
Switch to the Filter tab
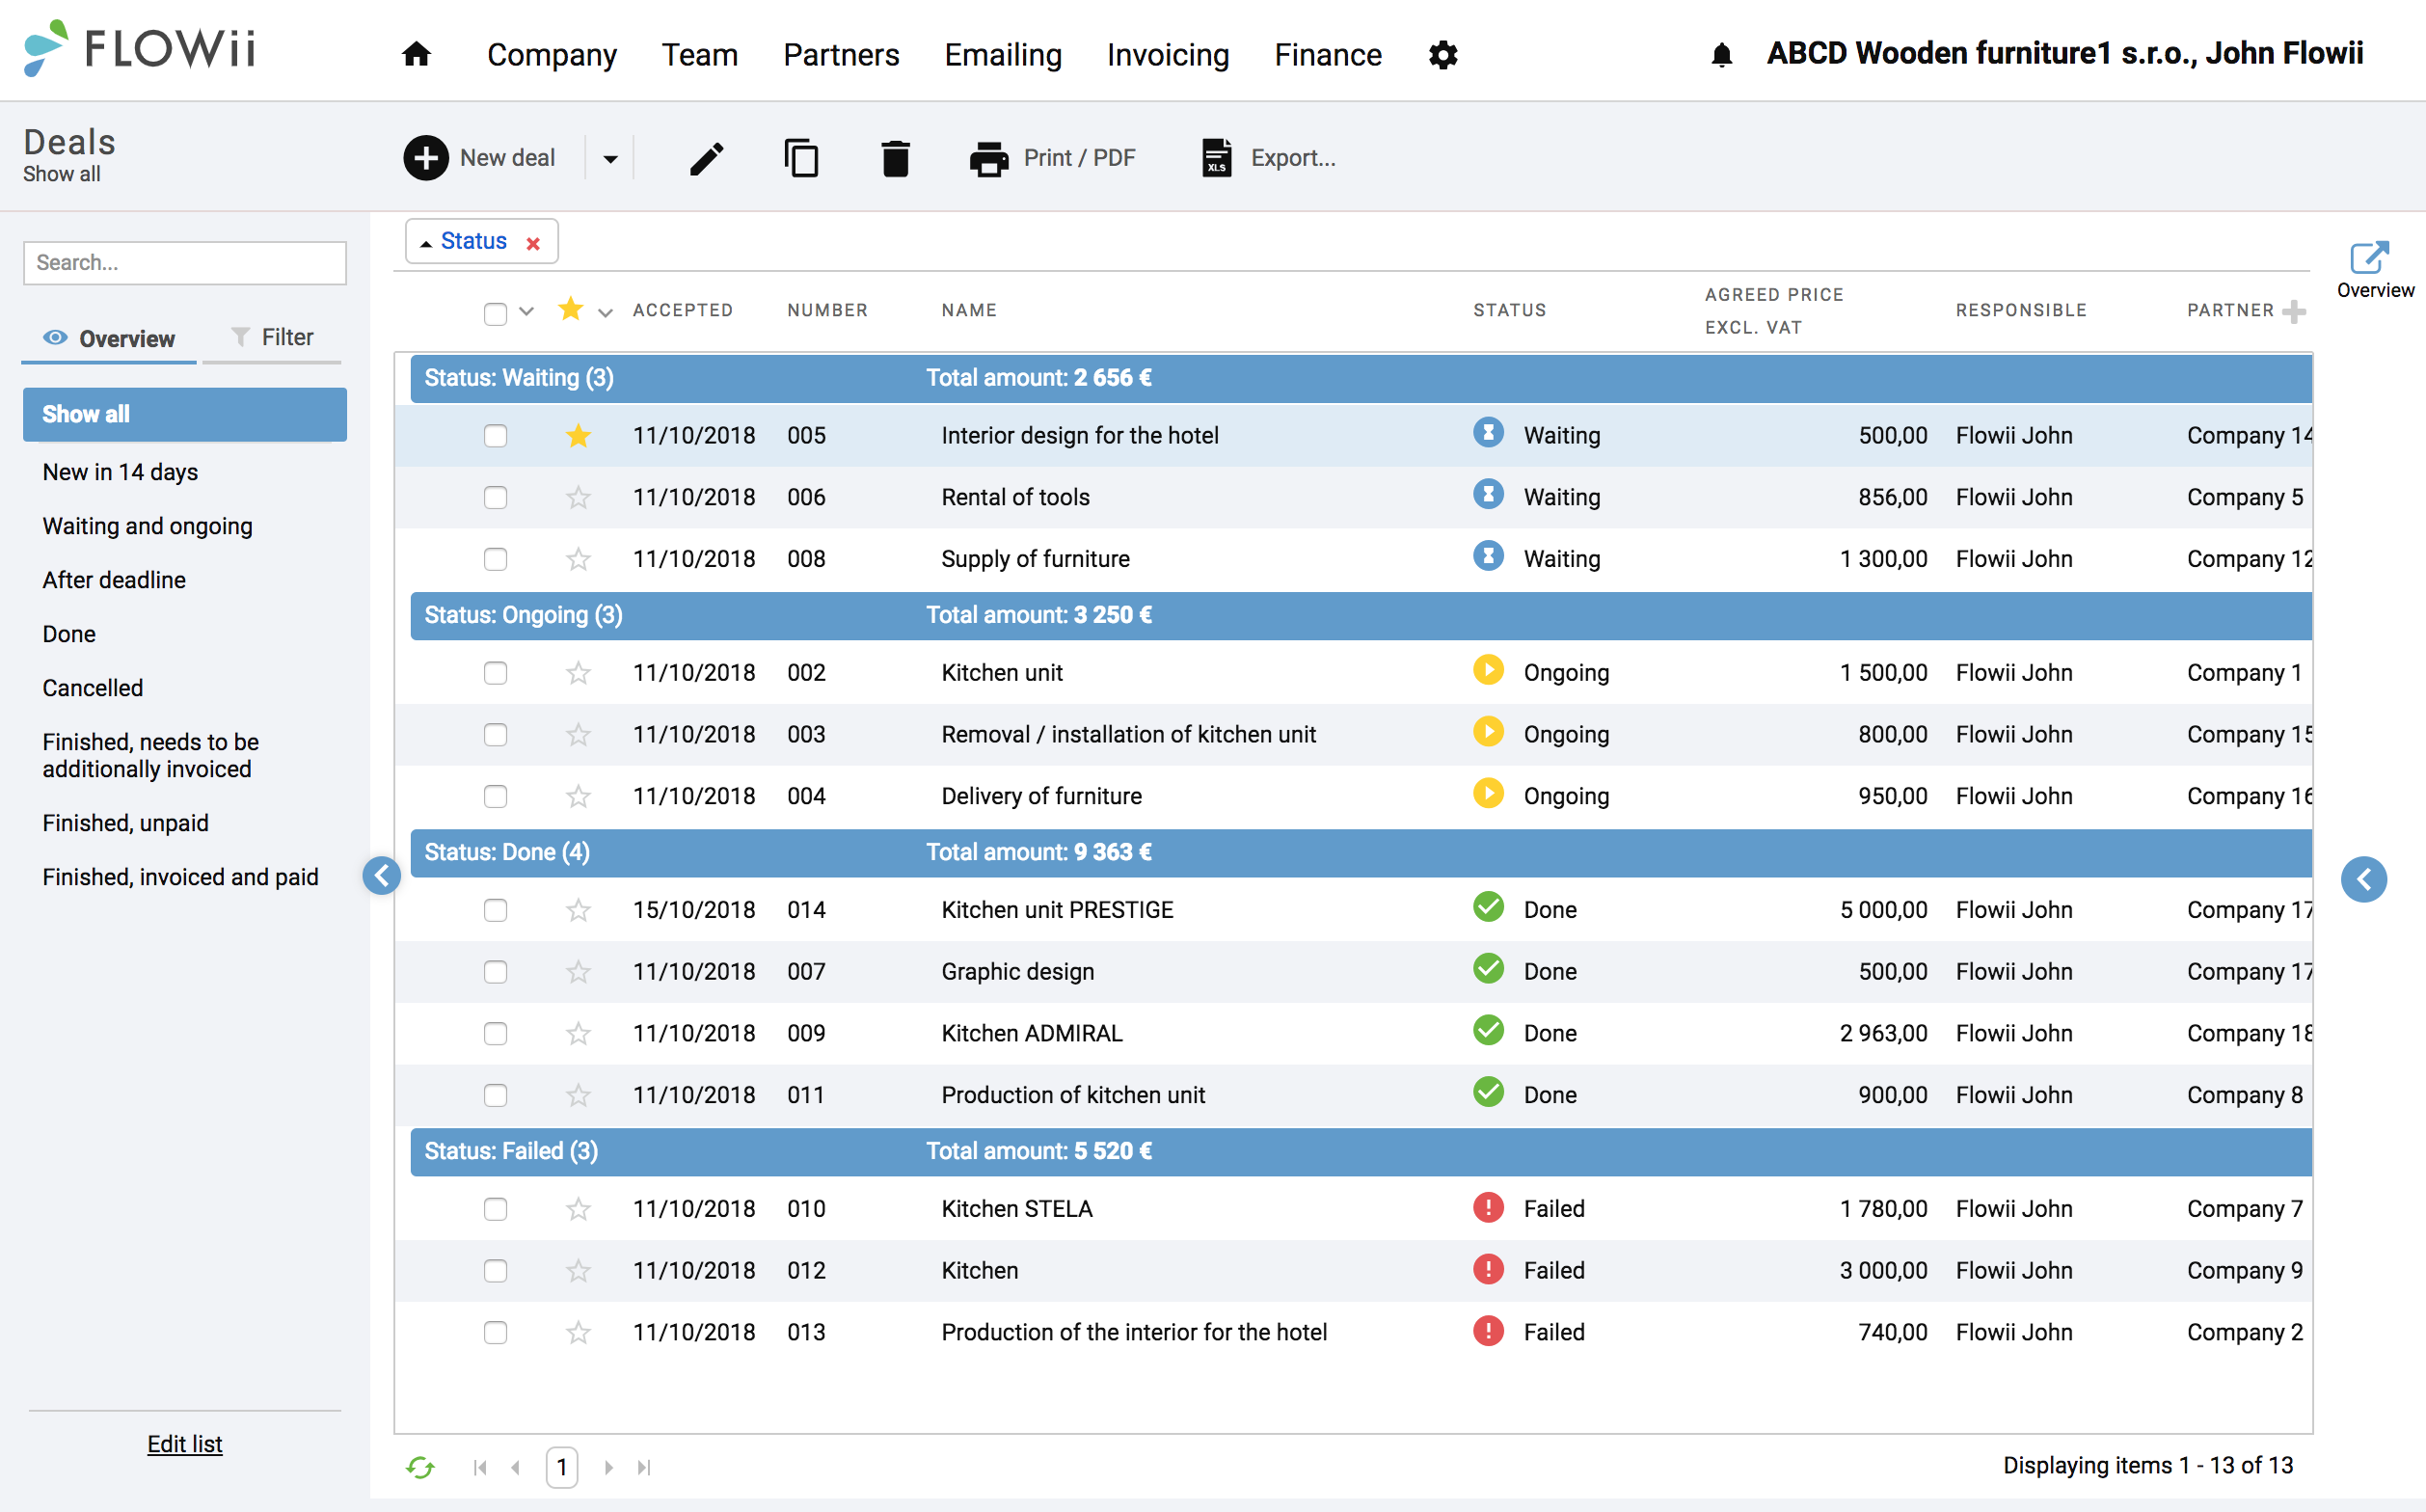point(272,338)
